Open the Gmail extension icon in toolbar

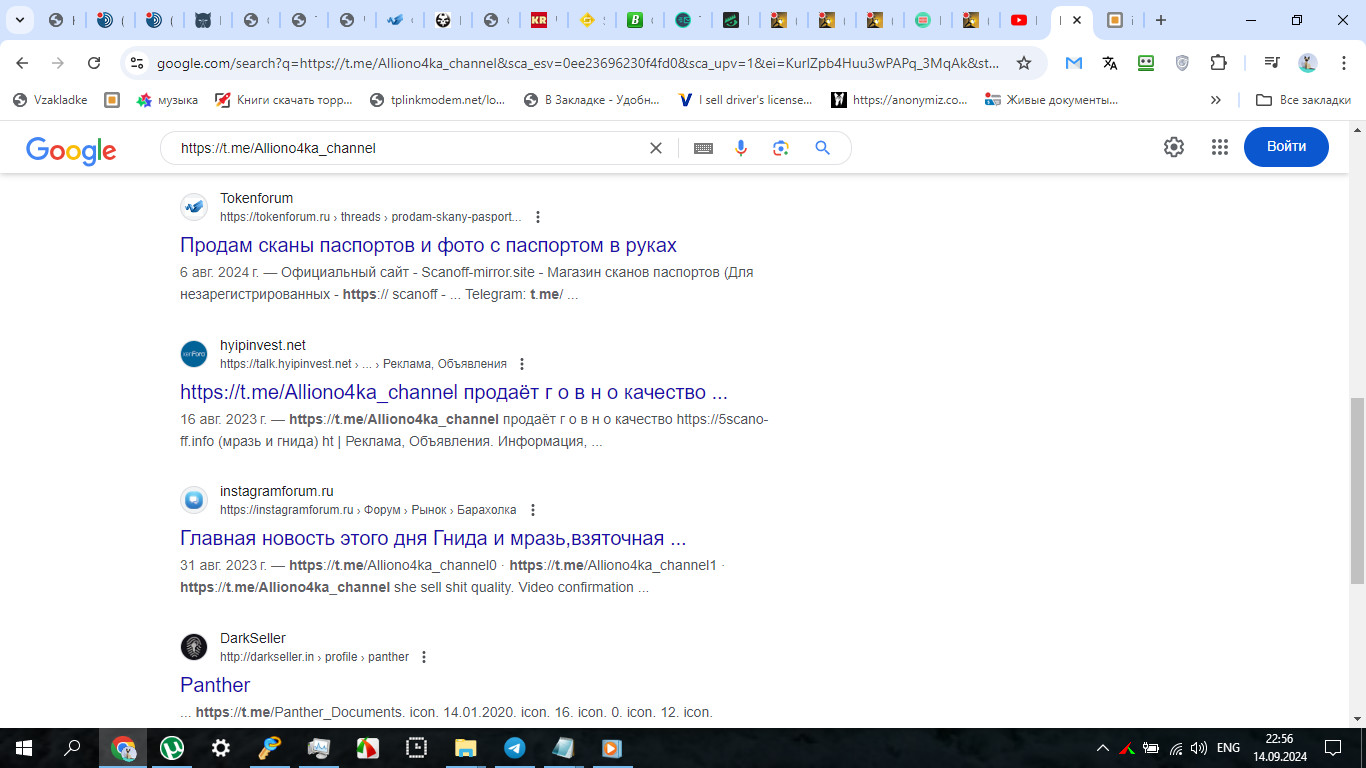[1074, 63]
